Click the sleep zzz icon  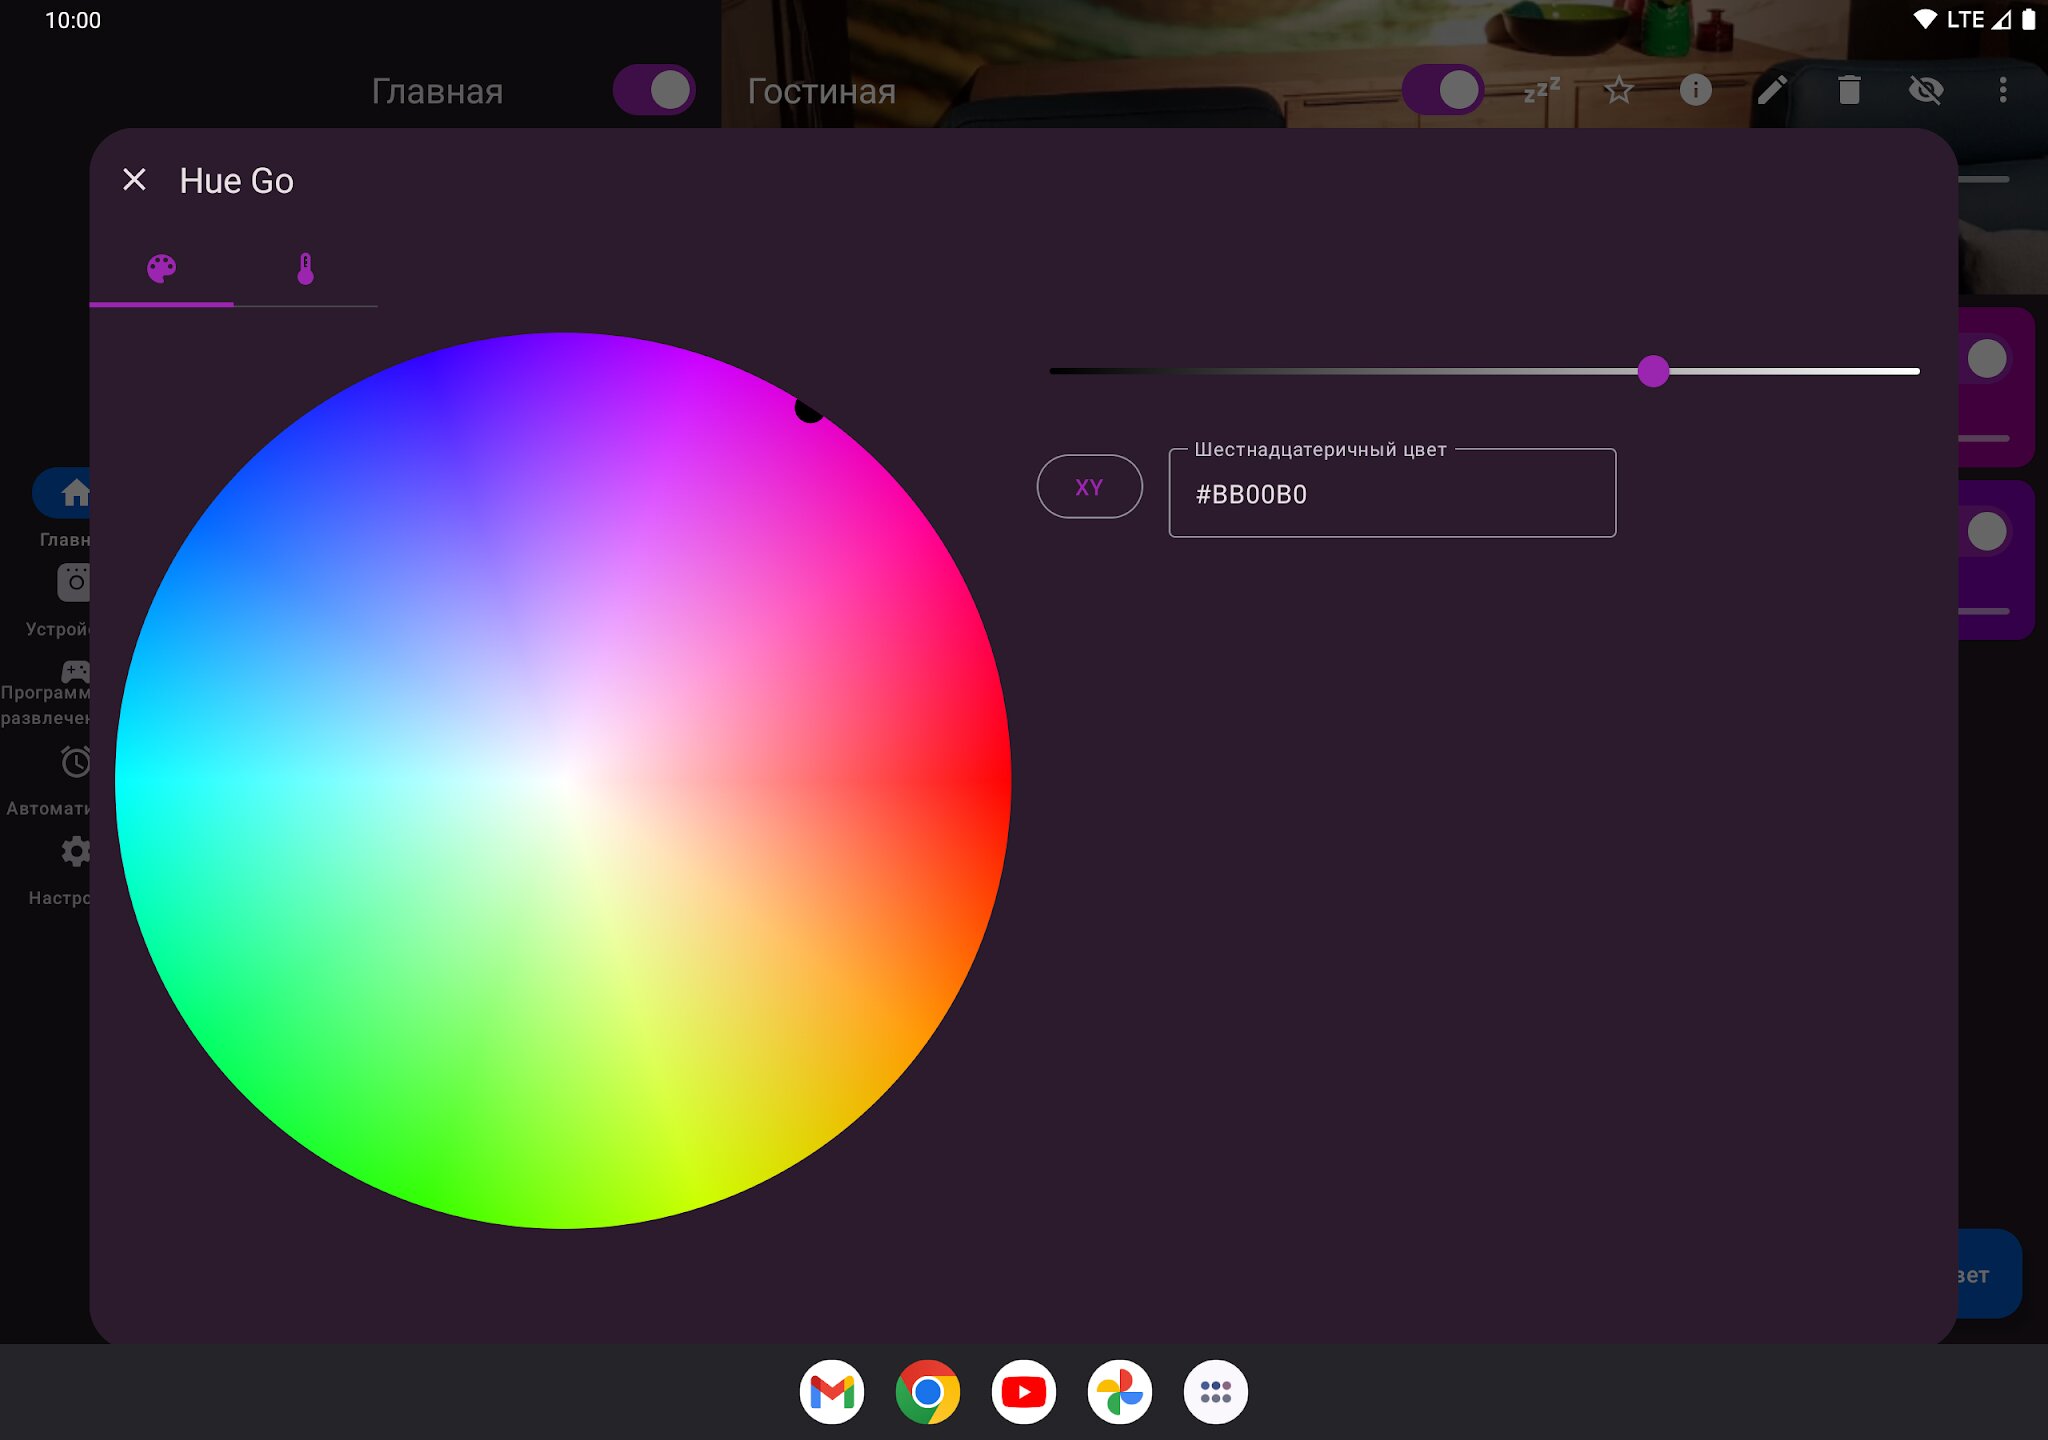tap(1541, 90)
